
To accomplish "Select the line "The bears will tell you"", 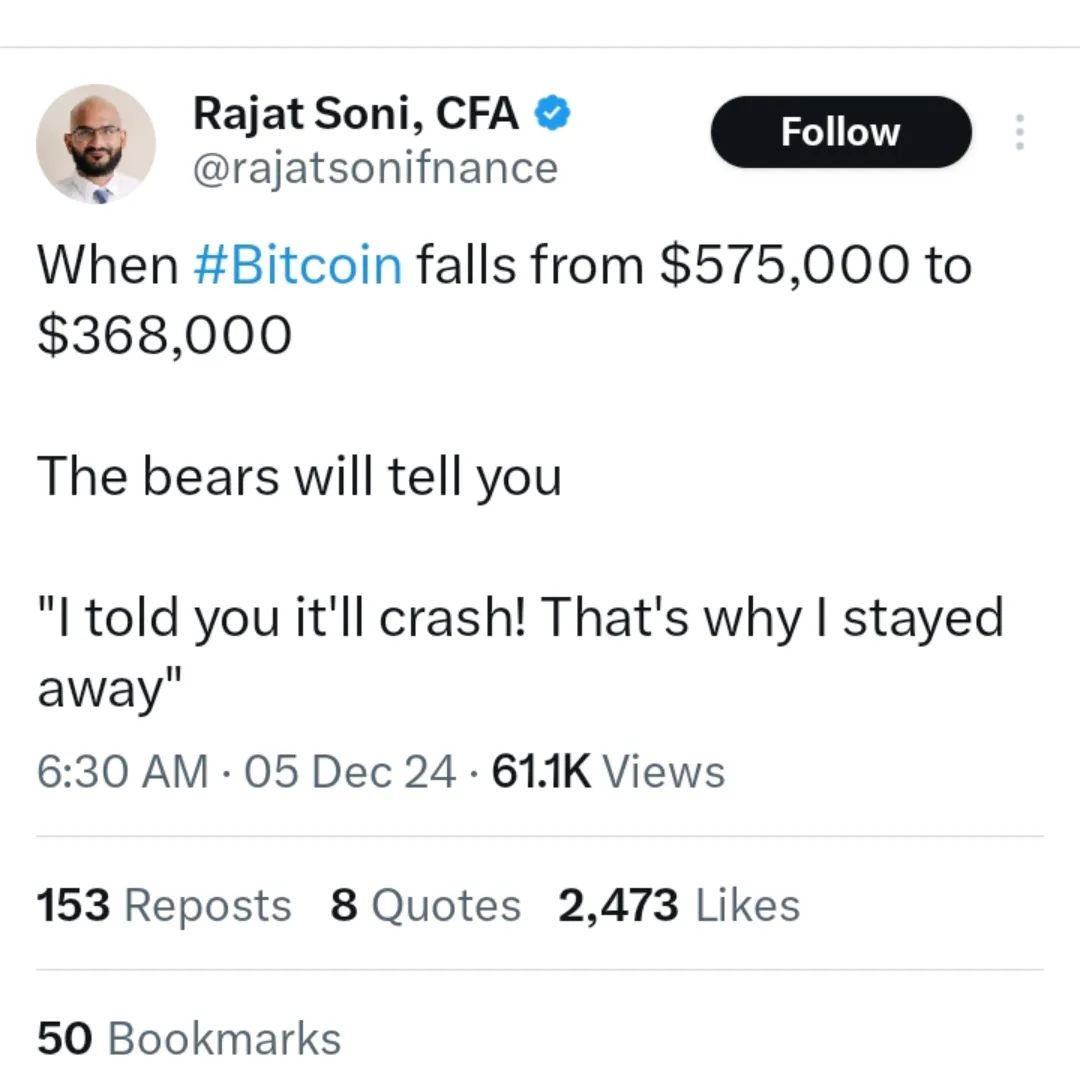I will coord(300,477).
